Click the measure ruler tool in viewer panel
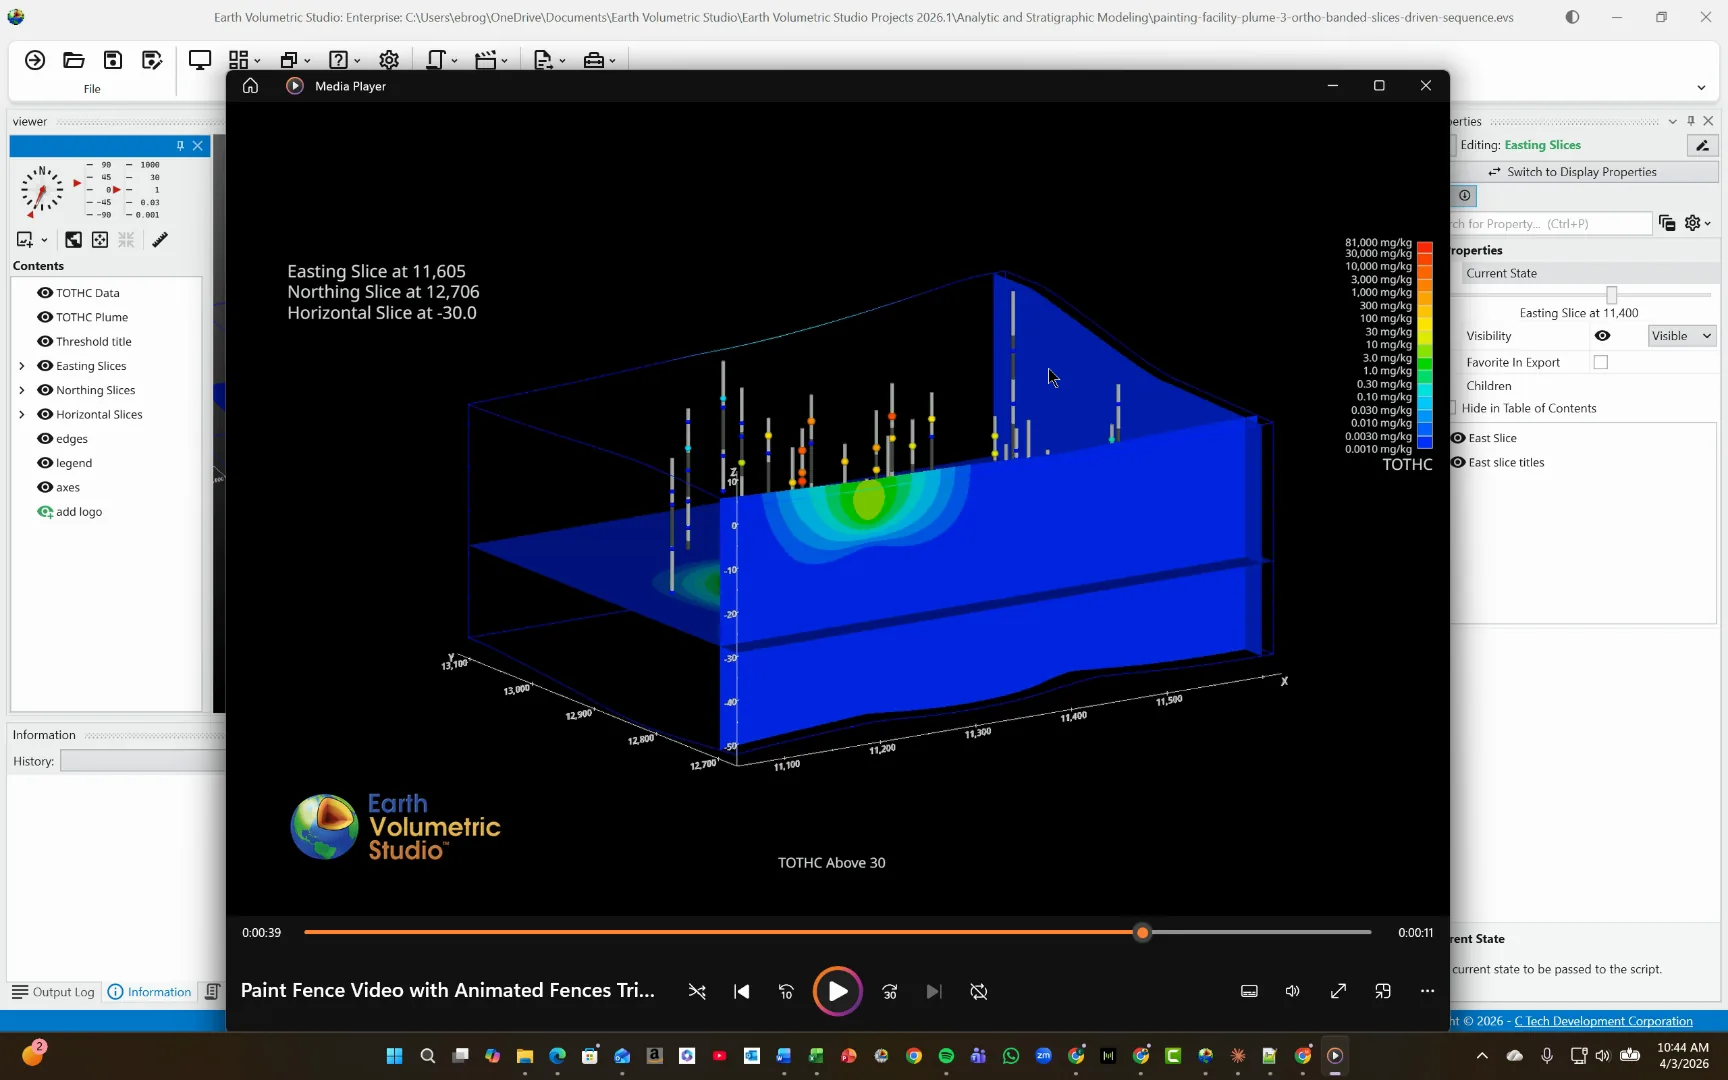Viewport: 1728px width, 1080px height. click(x=160, y=239)
